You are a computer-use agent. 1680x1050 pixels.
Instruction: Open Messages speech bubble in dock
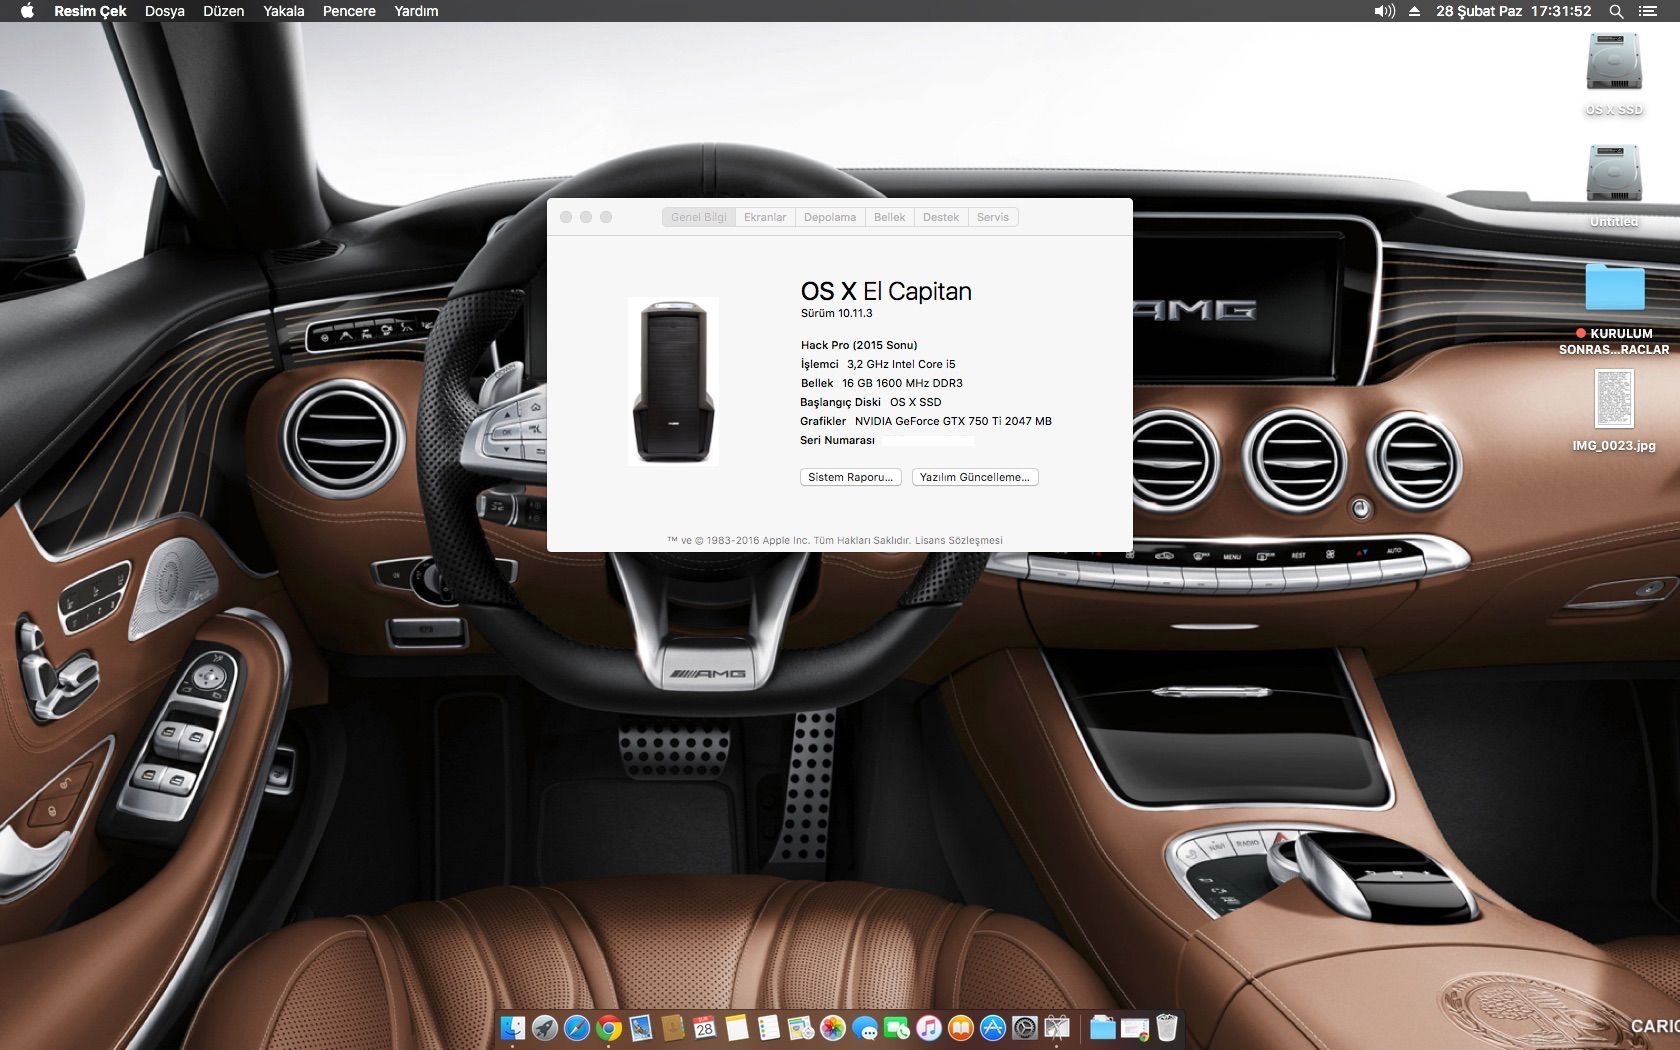coord(865,1027)
